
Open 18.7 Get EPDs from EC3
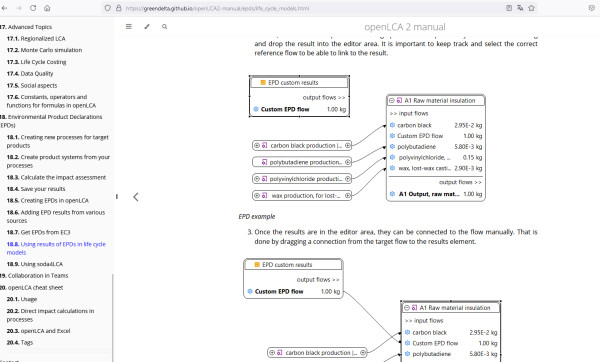38,232
